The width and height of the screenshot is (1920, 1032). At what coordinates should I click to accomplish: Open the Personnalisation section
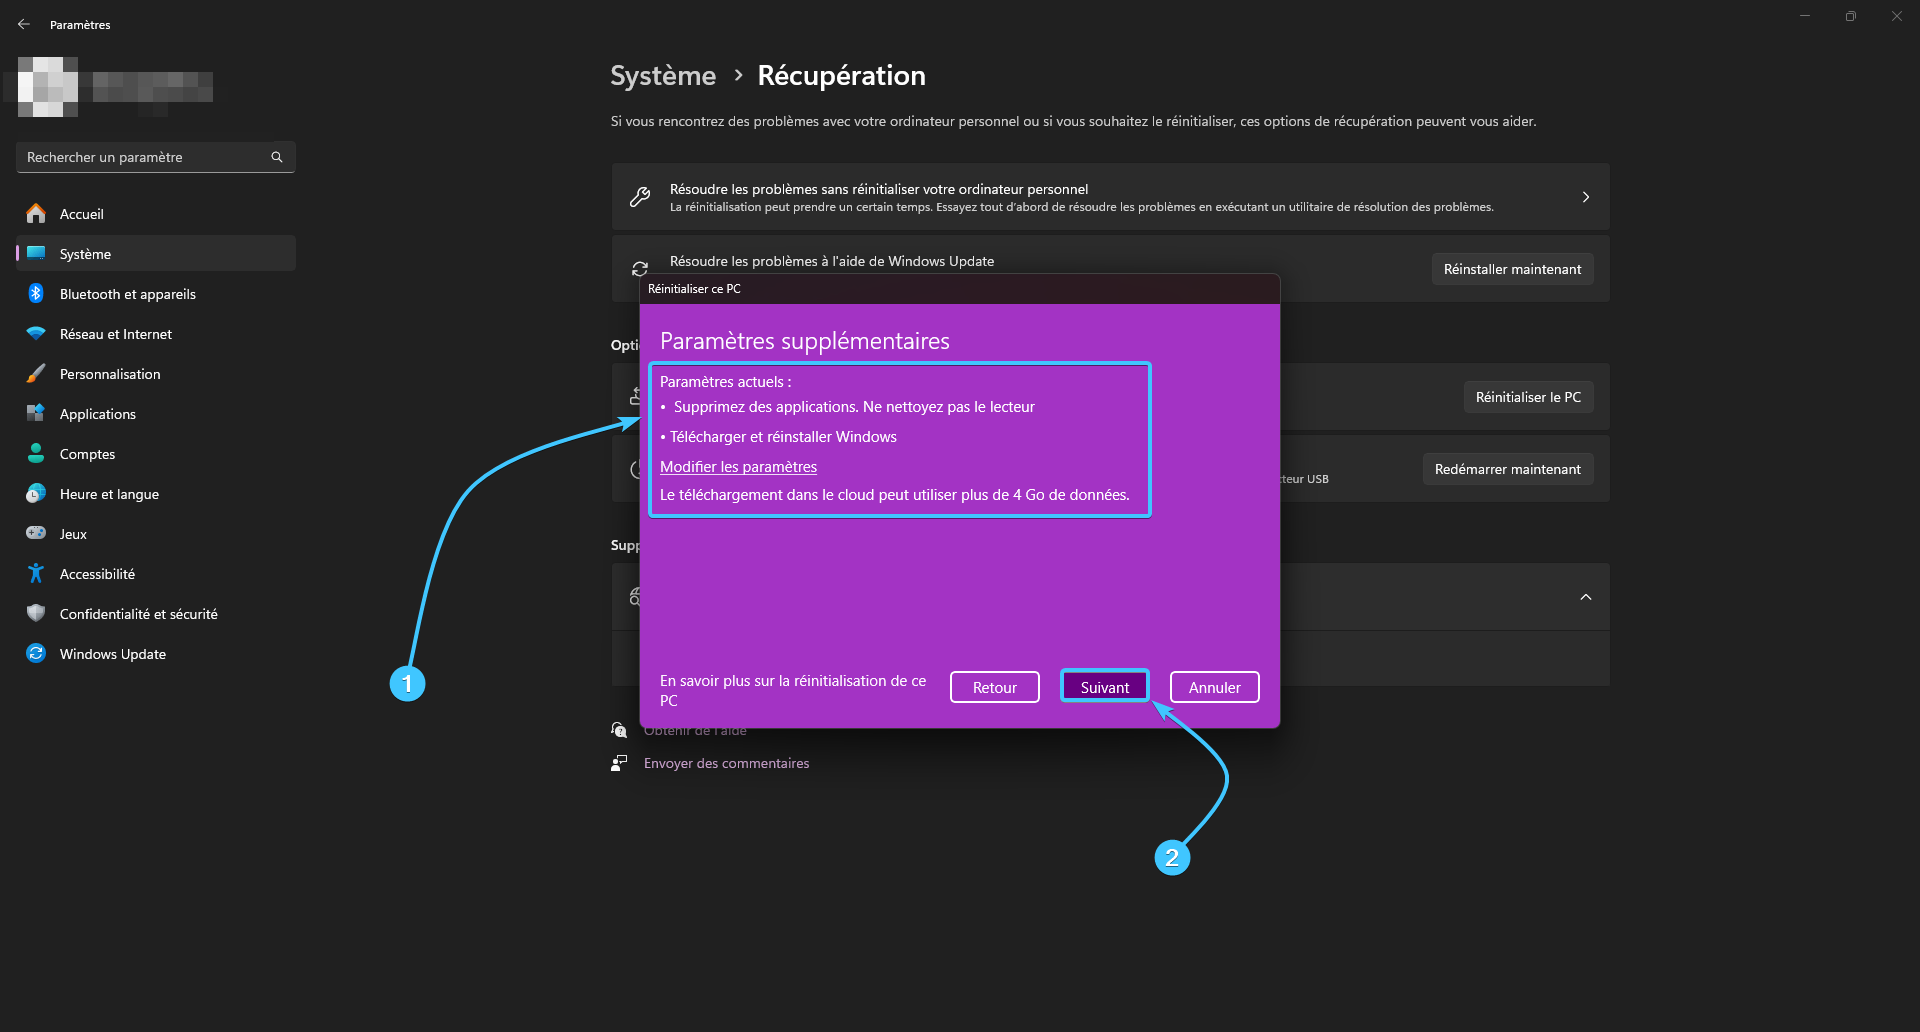tap(156, 373)
